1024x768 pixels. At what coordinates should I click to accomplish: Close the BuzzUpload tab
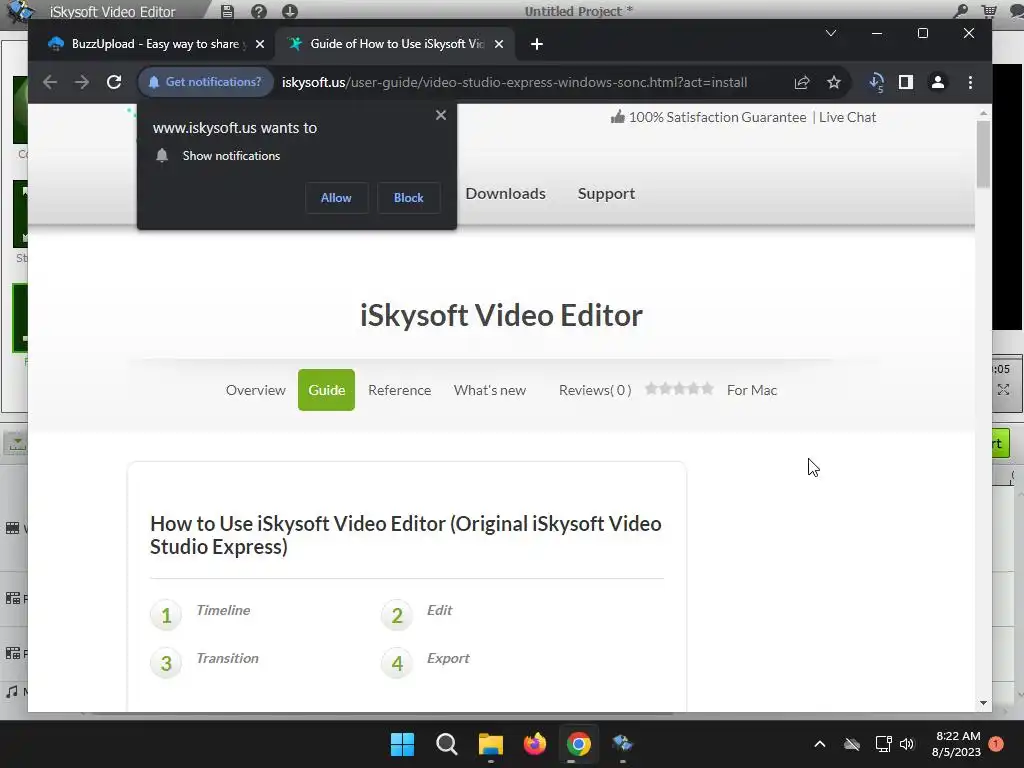pos(260,44)
